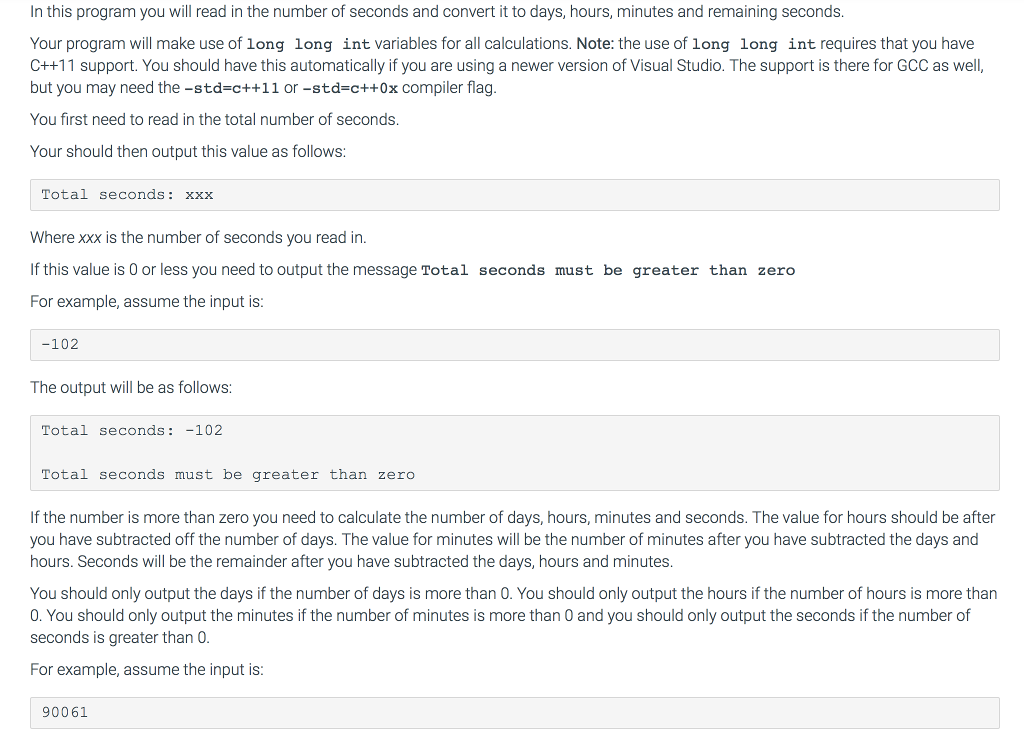Click the 'In this program you will read' opening sentence
This screenshot has width=1024, height=741.
[x=437, y=12]
